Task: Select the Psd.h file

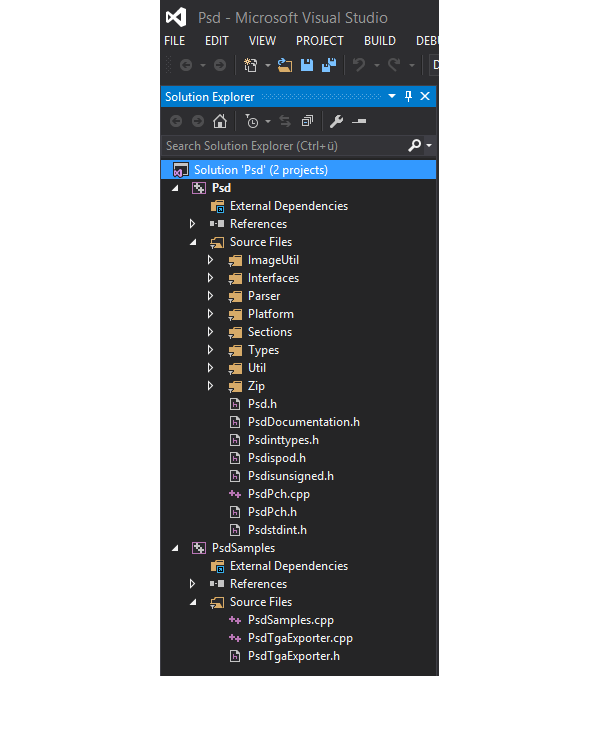Action: 262,404
